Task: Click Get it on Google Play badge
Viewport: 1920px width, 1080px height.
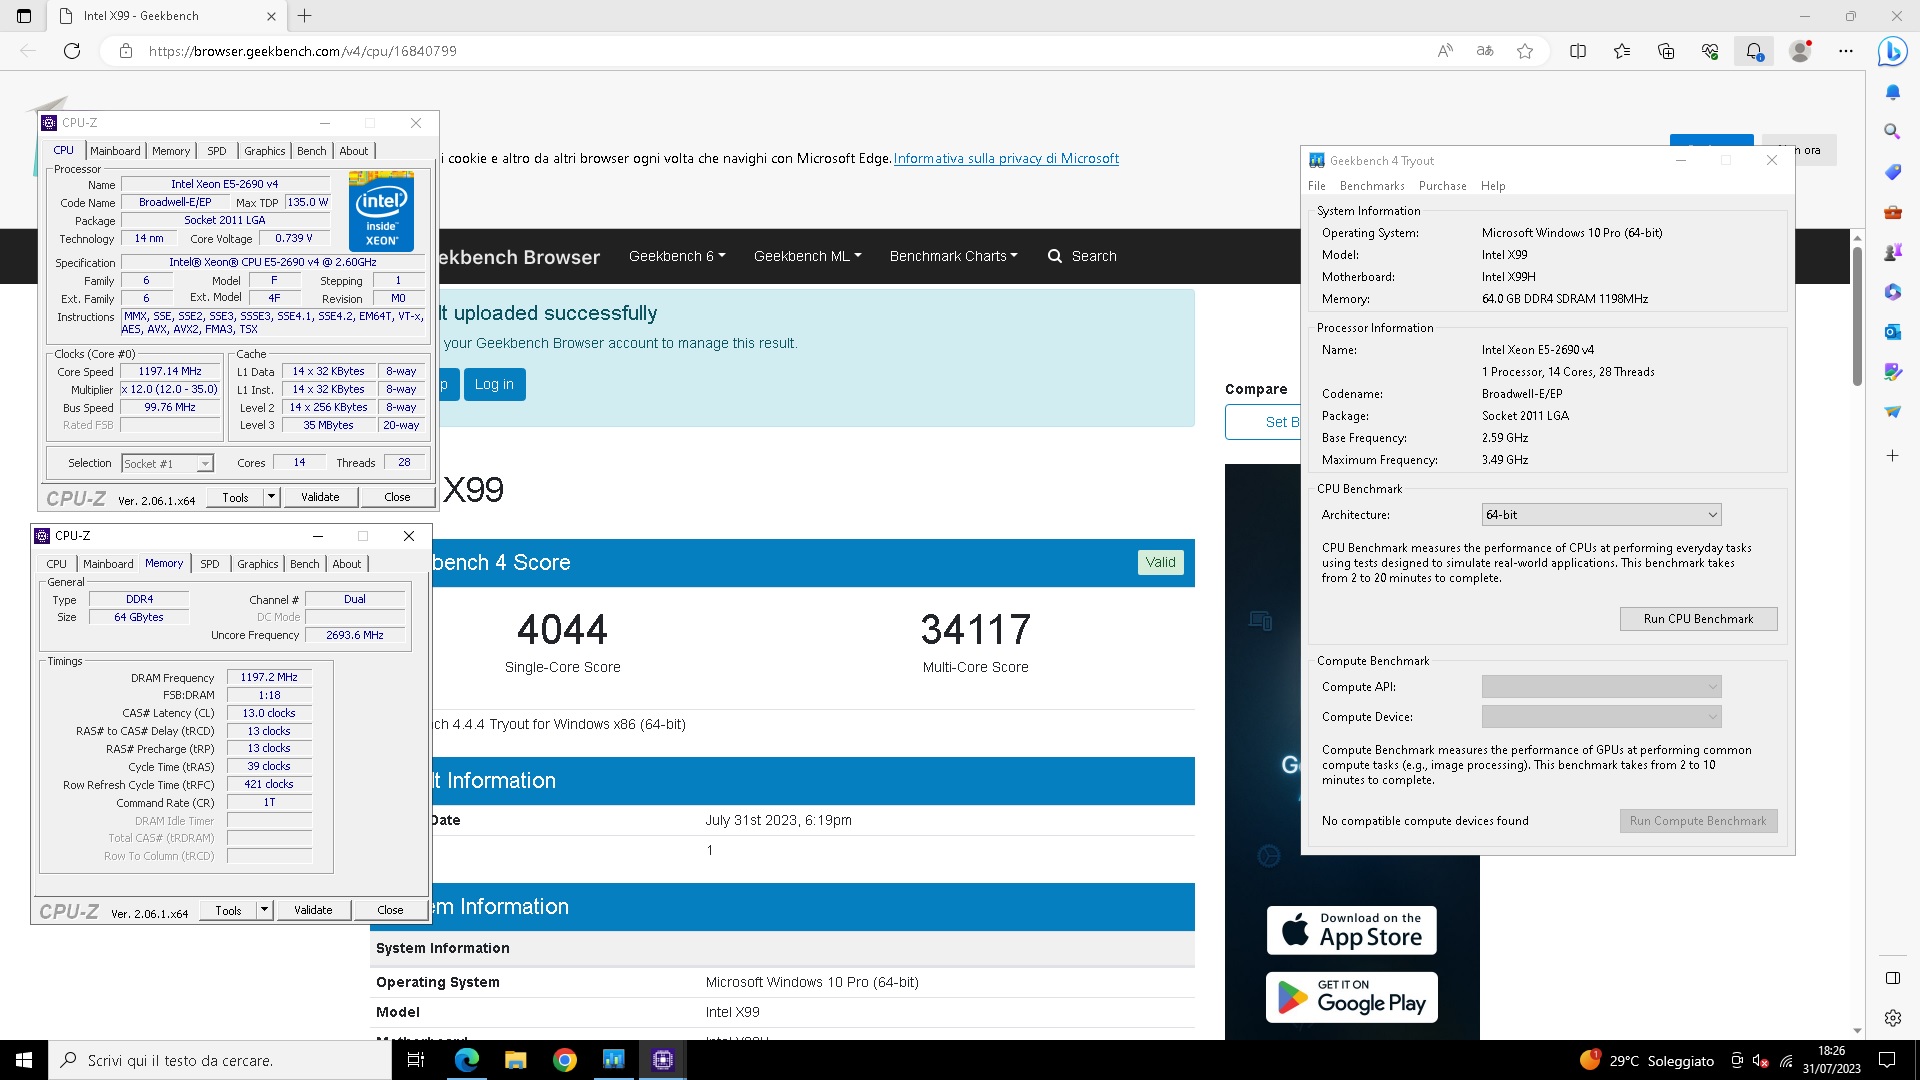Action: point(1352,997)
